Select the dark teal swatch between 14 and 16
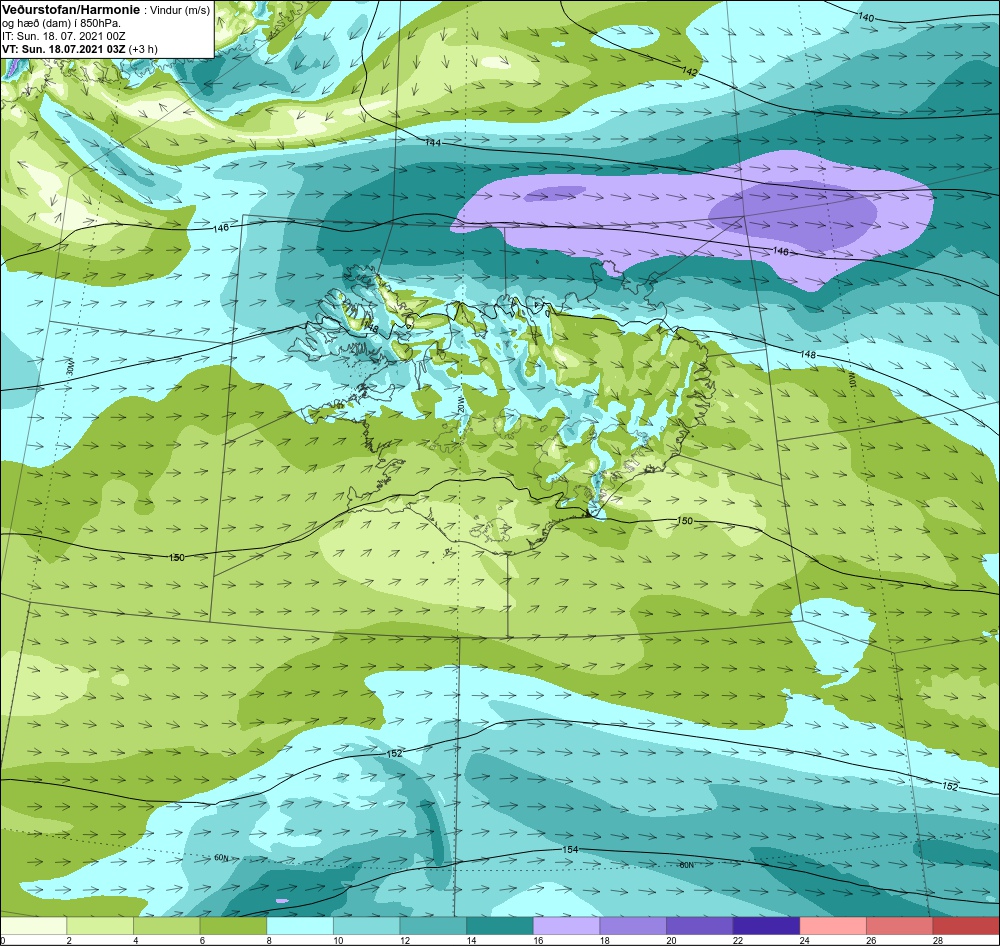This screenshot has height=946, width=1000. click(499, 925)
